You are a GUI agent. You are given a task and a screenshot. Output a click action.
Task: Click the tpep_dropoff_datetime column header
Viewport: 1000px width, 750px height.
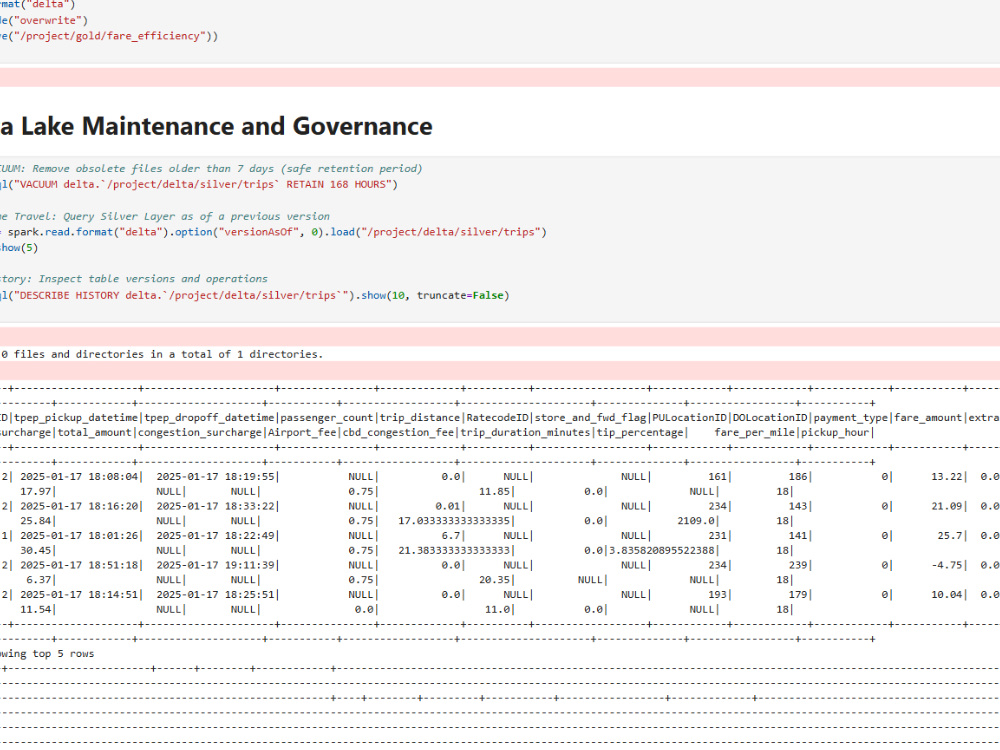pos(210,418)
